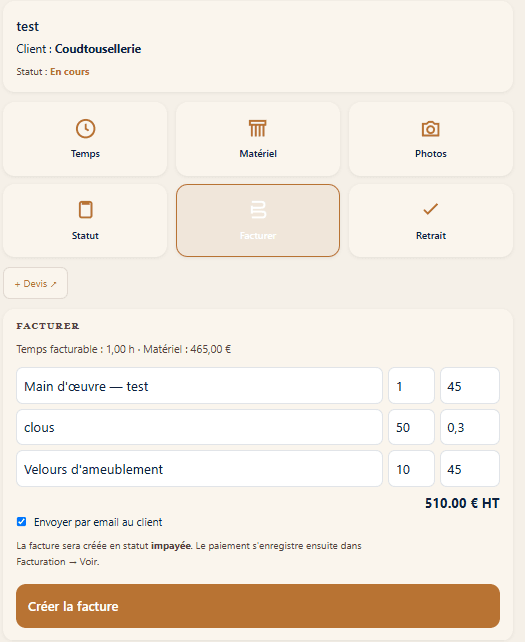
Task: Open the Photos camera icon
Action: pyautogui.click(x=430, y=129)
